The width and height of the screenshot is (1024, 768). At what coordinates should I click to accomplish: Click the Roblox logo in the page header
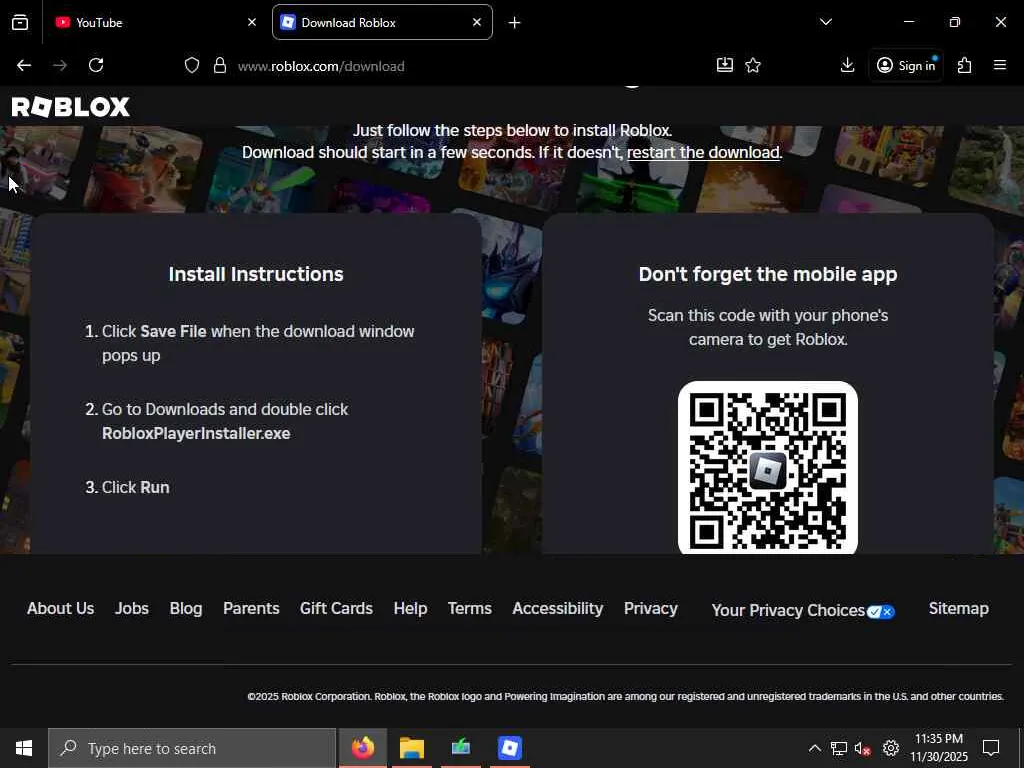click(71, 107)
